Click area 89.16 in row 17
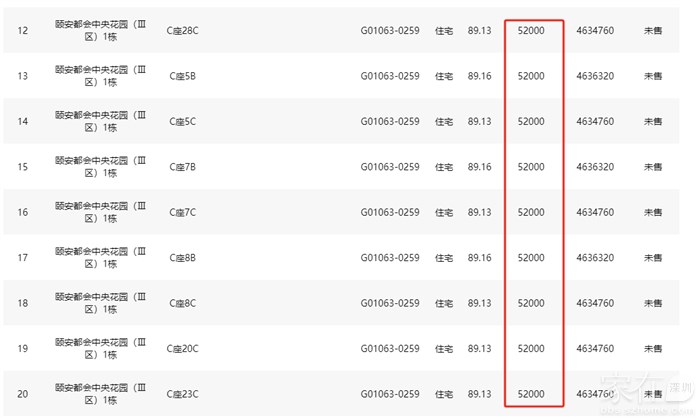Image resolution: width=700 pixels, height=418 pixels. point(480,258)
